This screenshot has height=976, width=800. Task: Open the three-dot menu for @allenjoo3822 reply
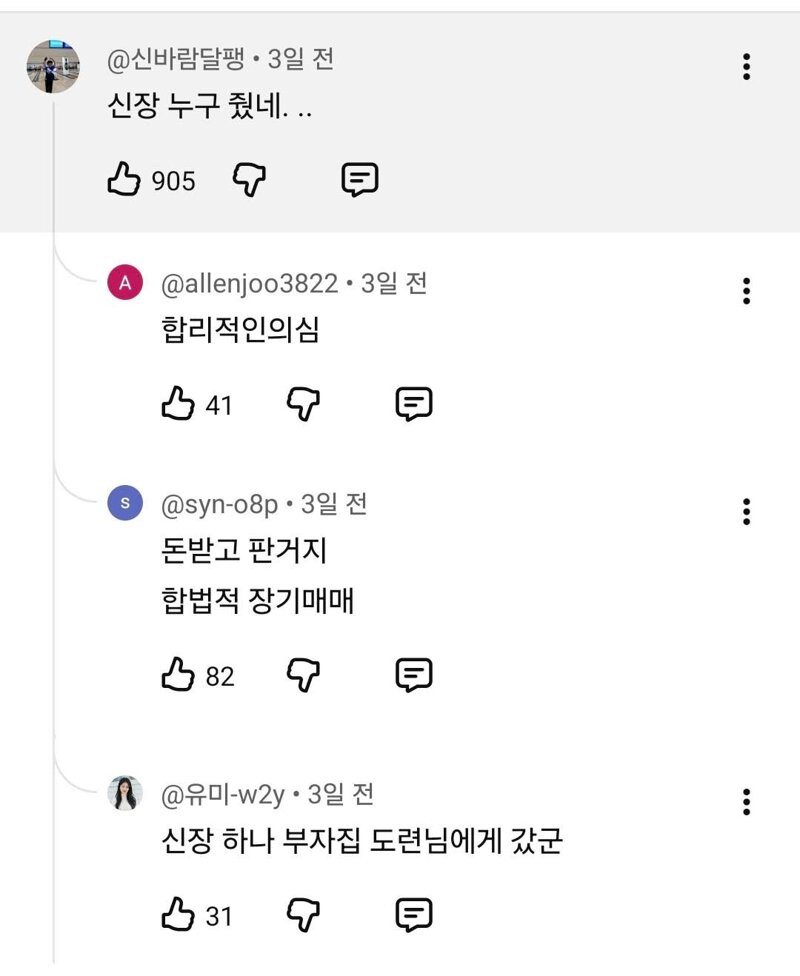pyautogui.click(x=746, y=291)
